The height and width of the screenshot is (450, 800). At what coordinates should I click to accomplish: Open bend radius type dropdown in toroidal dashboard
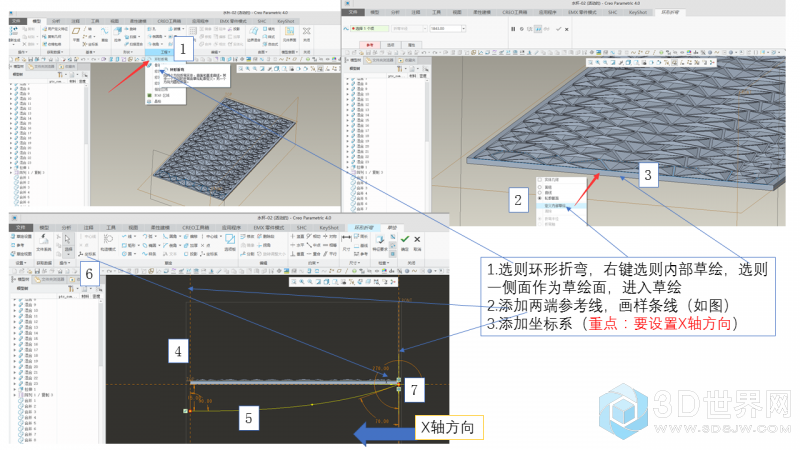[x=425, y=29]
